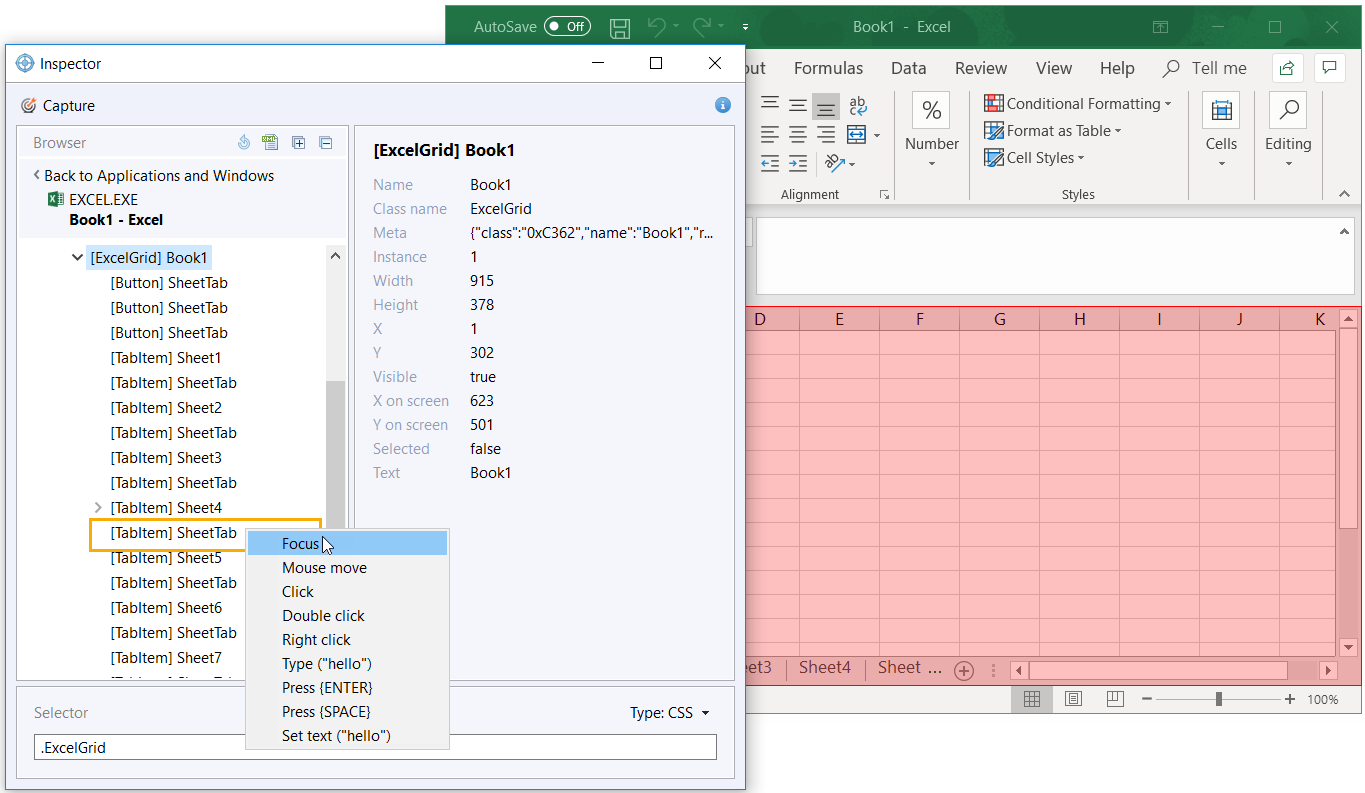1365x793 pixels.
Task: Open the Format as Table dropdown
Action: [1053, 130]
